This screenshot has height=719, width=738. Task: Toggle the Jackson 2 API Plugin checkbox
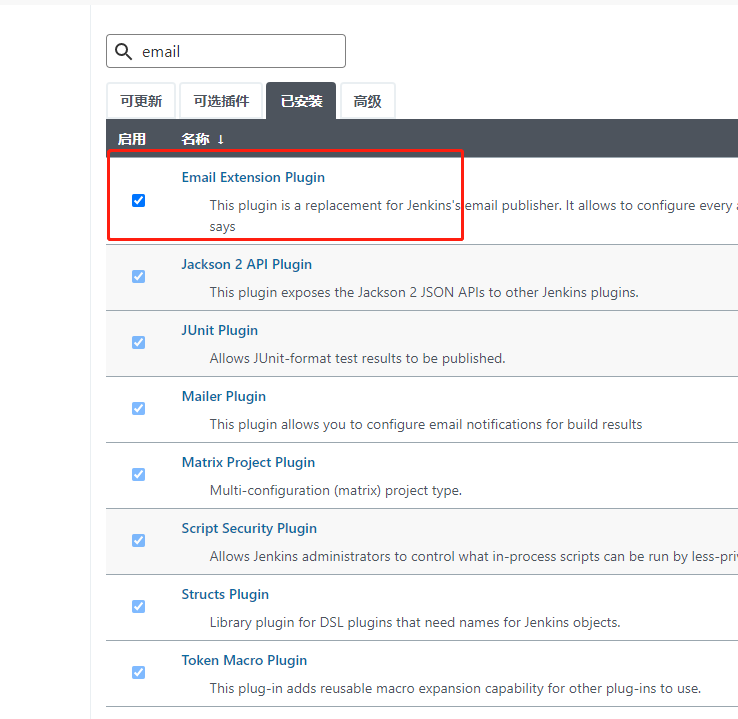click(138, 276)
